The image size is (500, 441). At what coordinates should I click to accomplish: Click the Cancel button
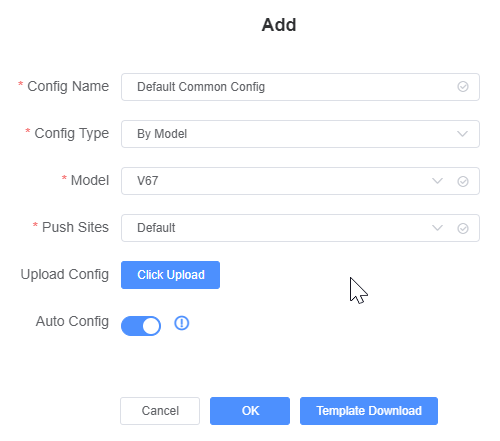[160, 411]
